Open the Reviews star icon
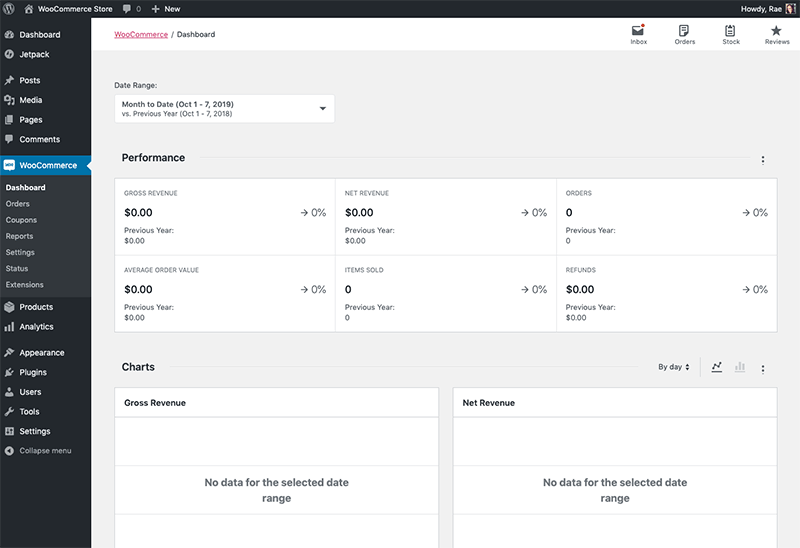This screenshot has width=800, height=548. pyautogui.click(x=776, y=31)
